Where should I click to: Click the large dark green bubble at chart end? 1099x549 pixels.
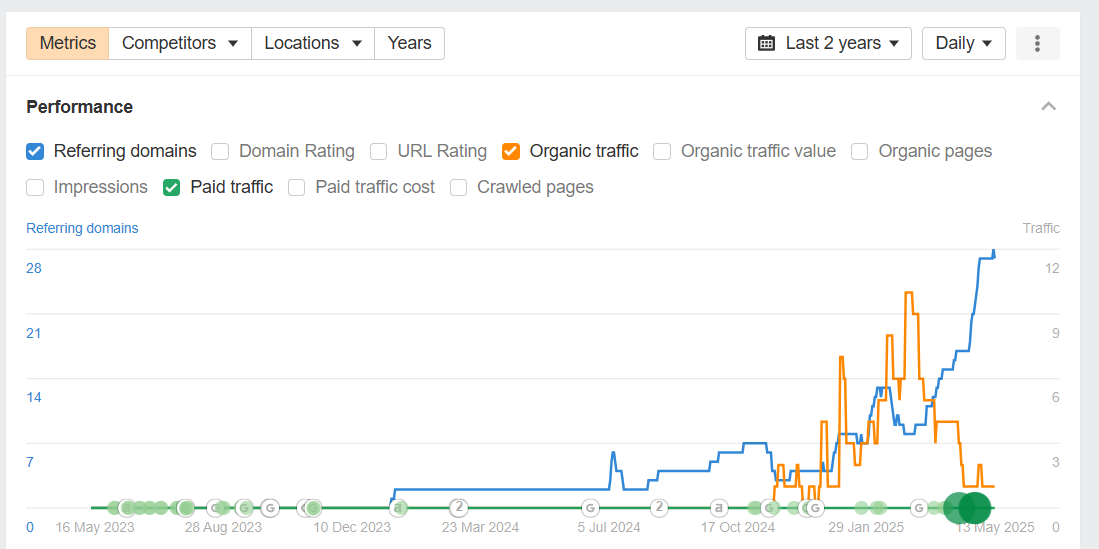[973, 508]
